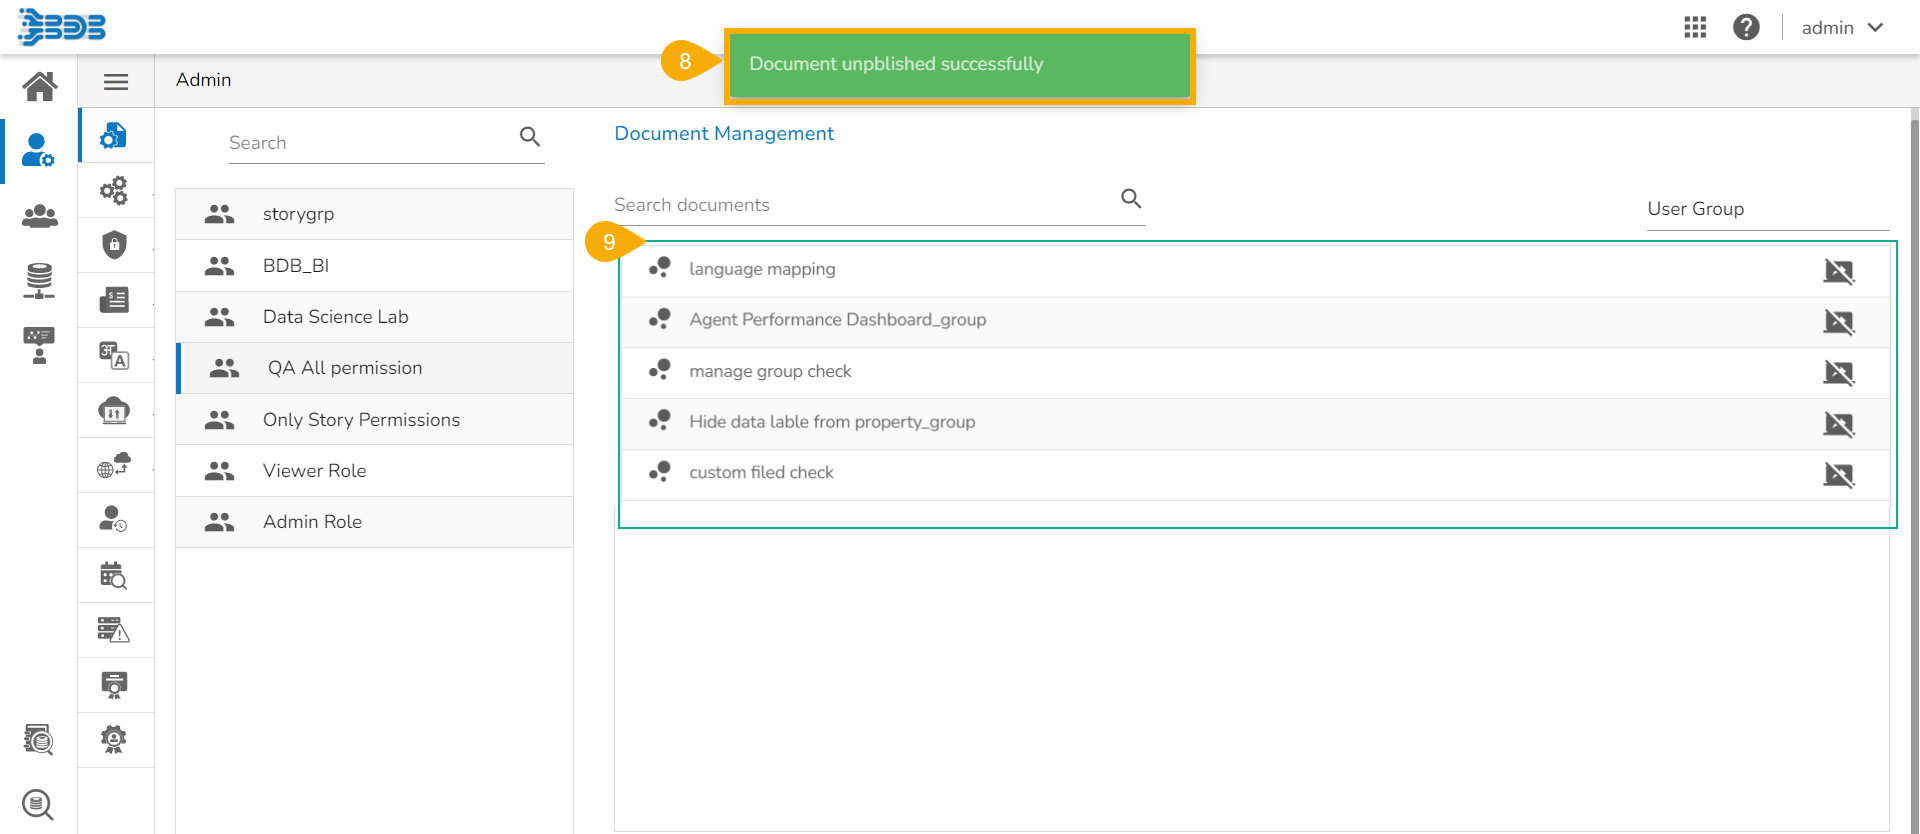Select the Document Management sidebar icon
This screenshot has width=1920, height=834.
(114, 136)
